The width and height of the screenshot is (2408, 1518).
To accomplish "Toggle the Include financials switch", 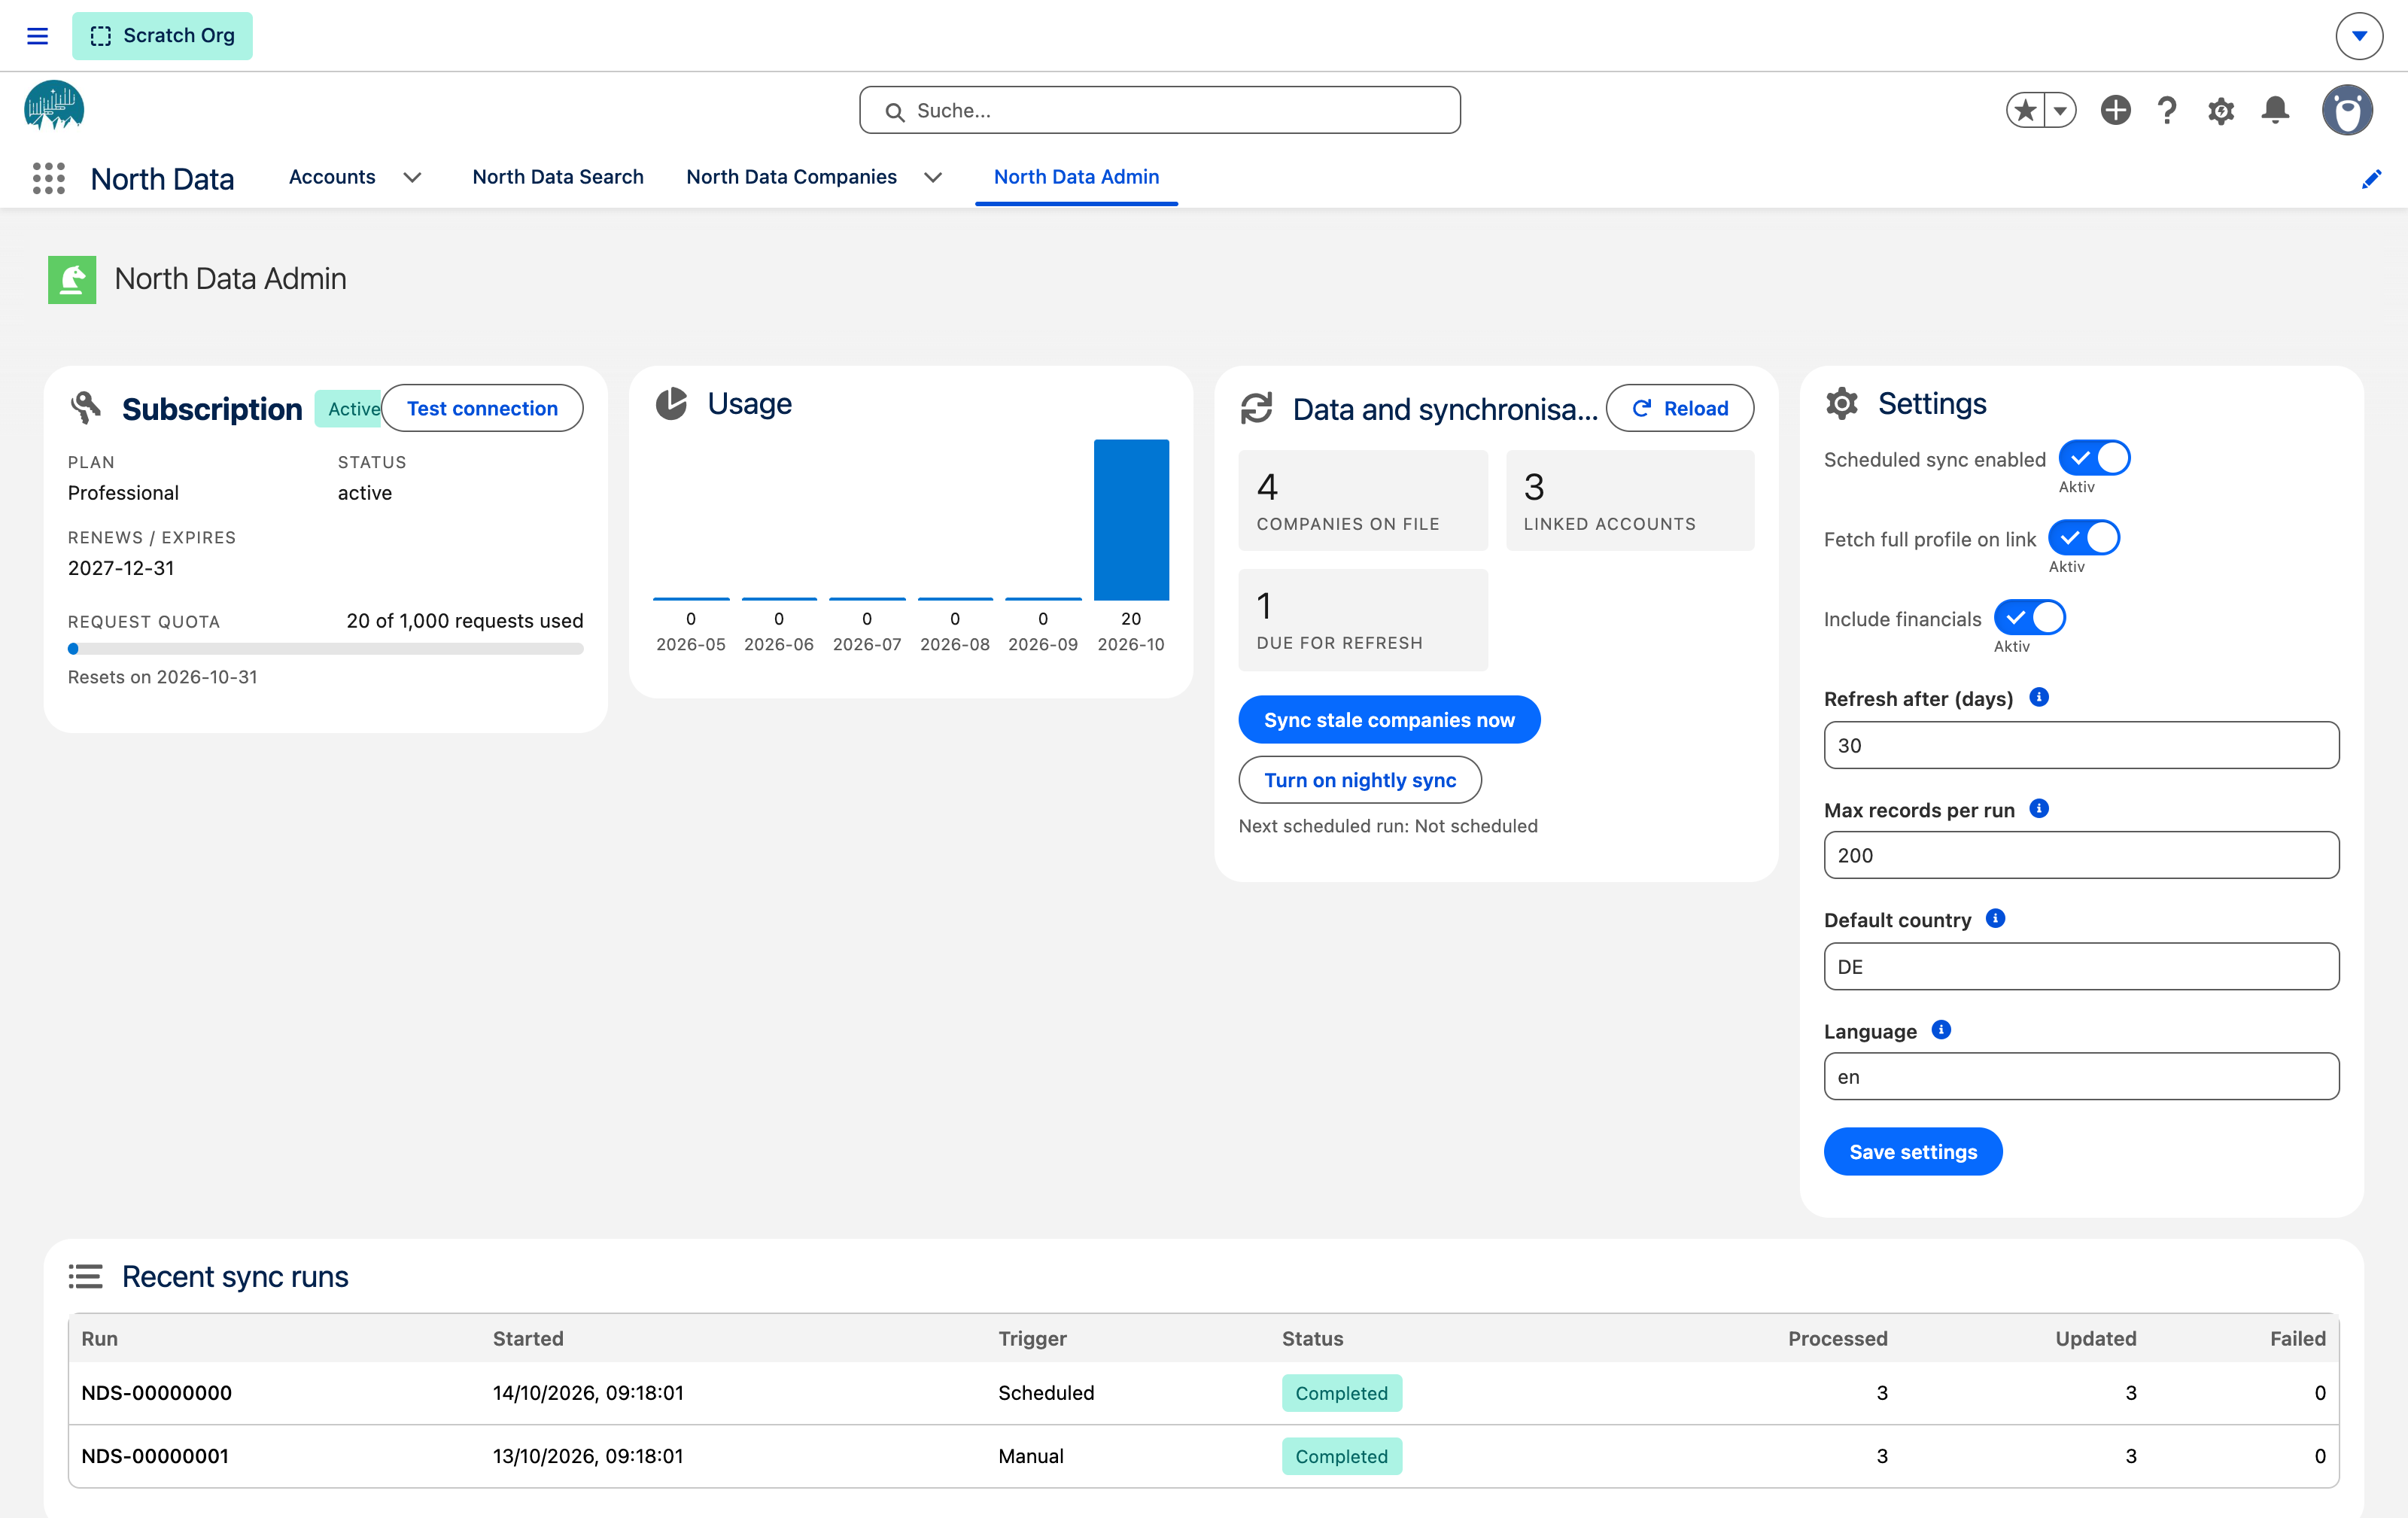I will pos(2030,618).
